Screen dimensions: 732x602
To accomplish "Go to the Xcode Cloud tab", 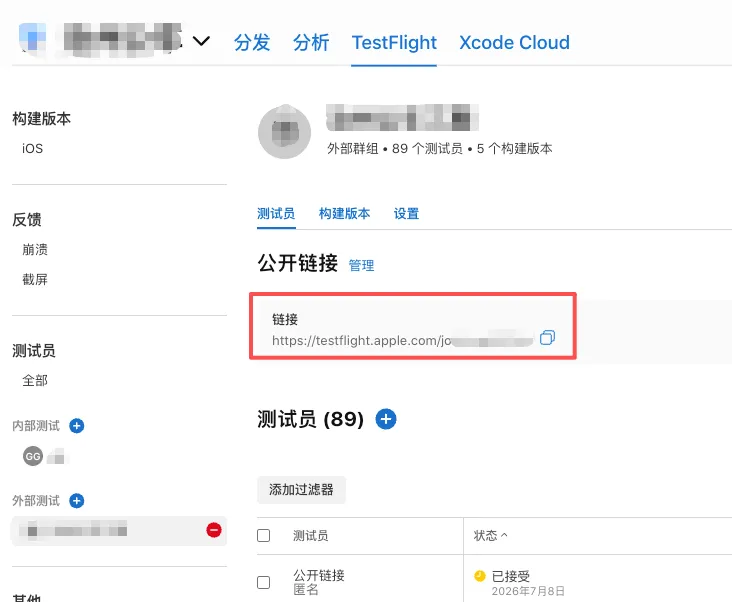I will (x=514, y=42).
